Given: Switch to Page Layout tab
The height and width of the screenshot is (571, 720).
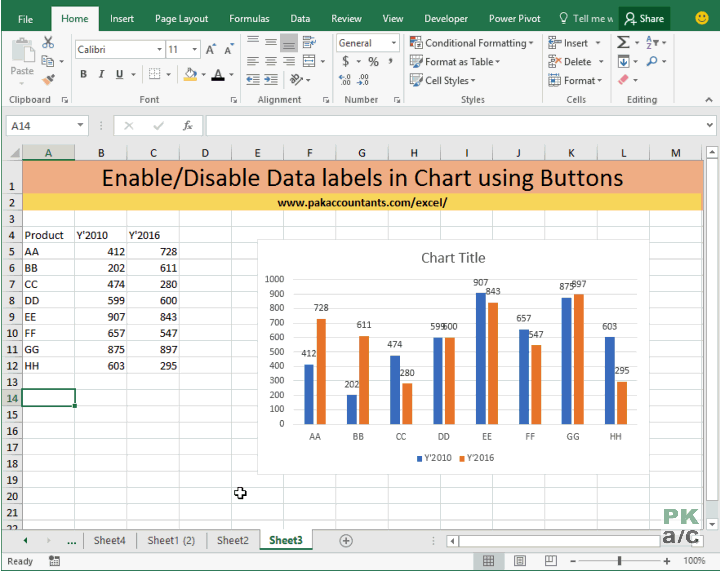Looking at the screenshot, I should coord(181,19).
